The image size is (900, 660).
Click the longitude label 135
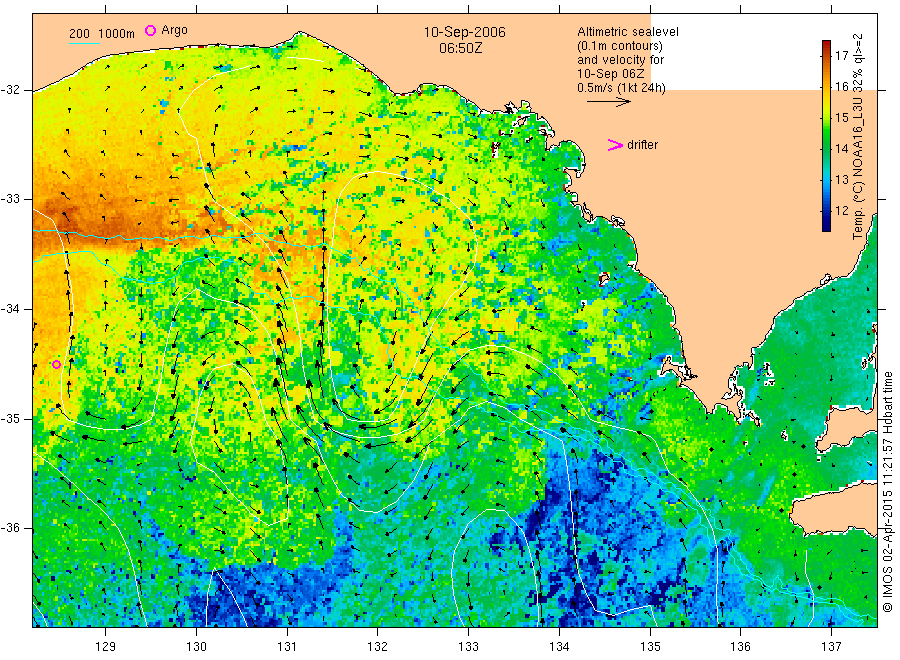tap(650, 647)
